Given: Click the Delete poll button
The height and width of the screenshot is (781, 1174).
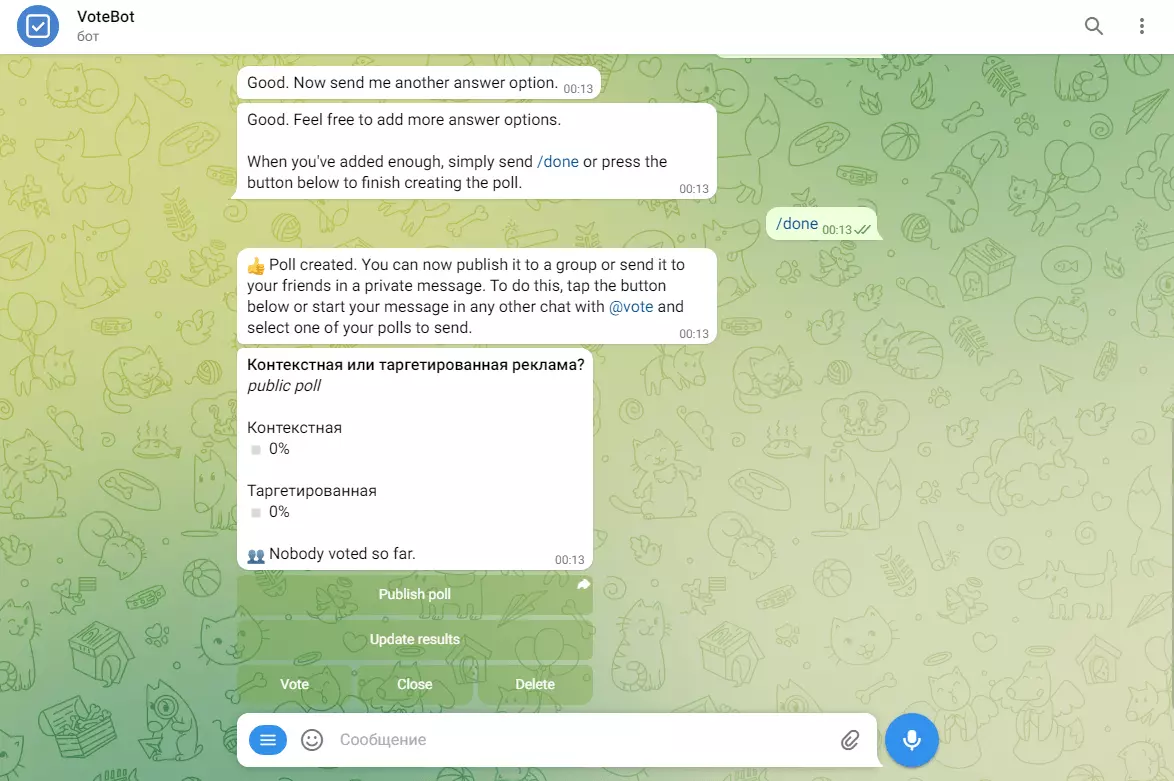Looking at the screenshot, I should click(x=535, y=684).
